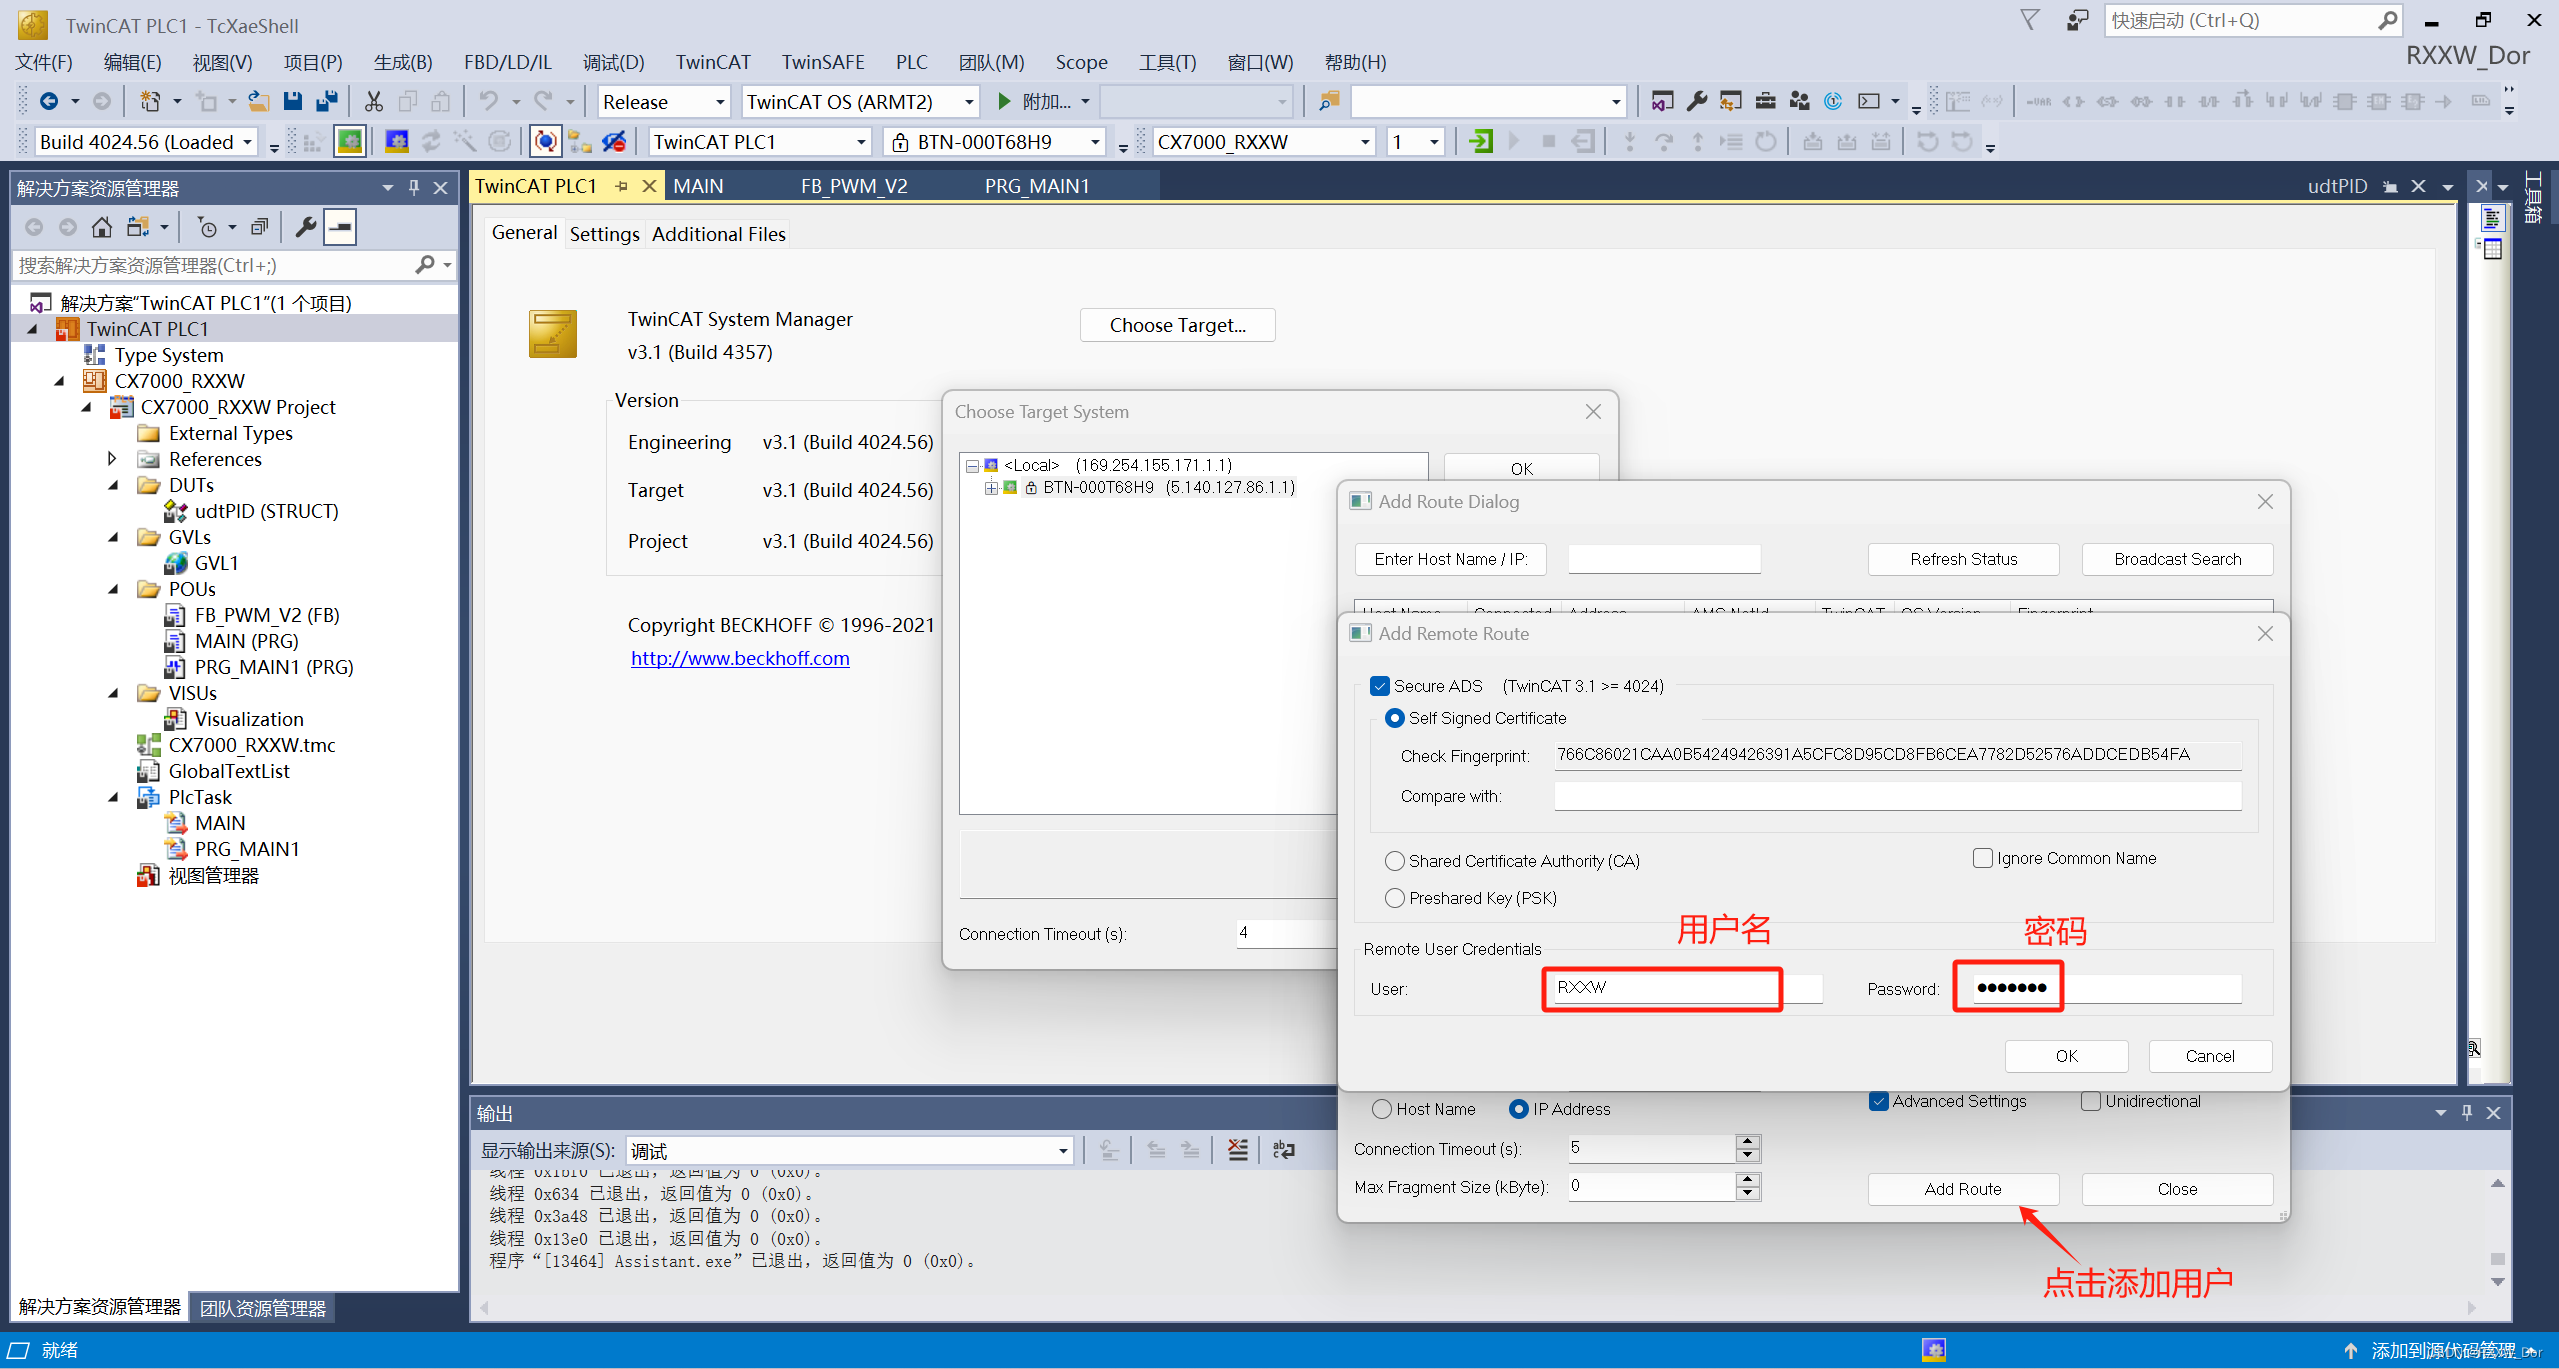Open the Release configuration dropdown

click(719, 102)
